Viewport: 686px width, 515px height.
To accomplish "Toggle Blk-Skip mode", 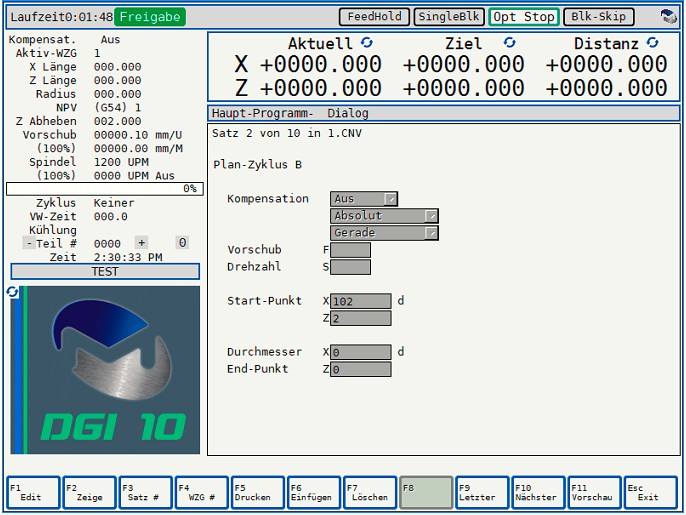I will (598, 17).
